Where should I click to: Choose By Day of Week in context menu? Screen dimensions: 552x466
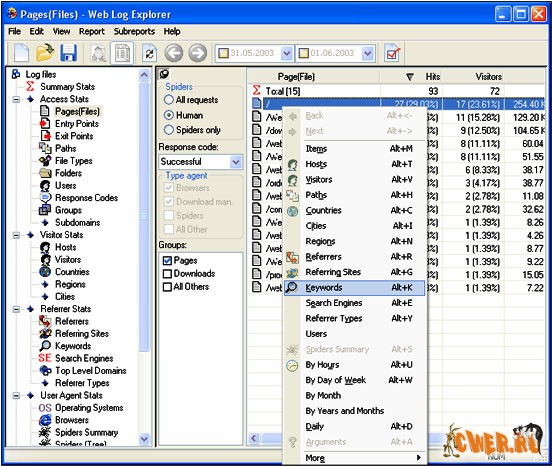tap(355, 380)
